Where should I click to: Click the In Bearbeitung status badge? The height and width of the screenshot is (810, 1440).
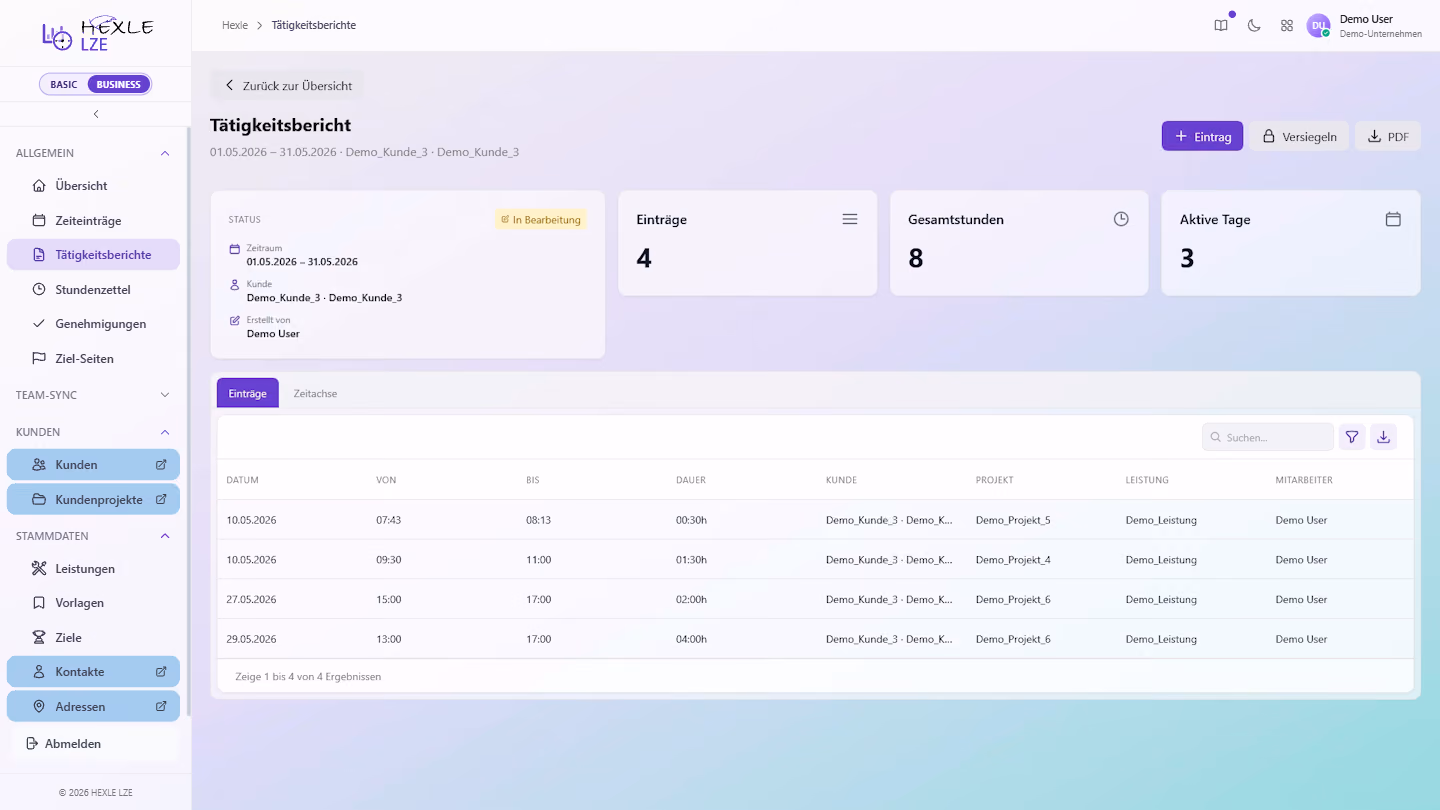541,219
